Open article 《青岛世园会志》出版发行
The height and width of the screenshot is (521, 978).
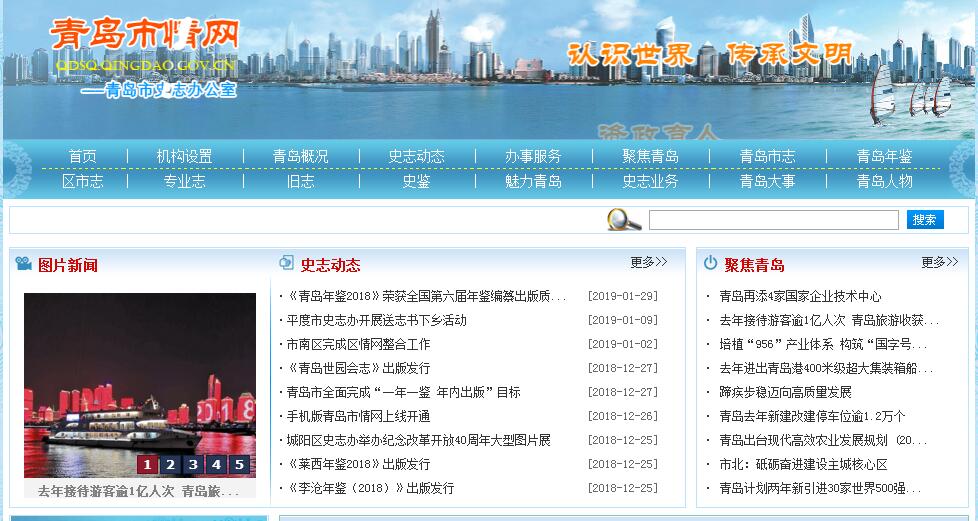358,368
